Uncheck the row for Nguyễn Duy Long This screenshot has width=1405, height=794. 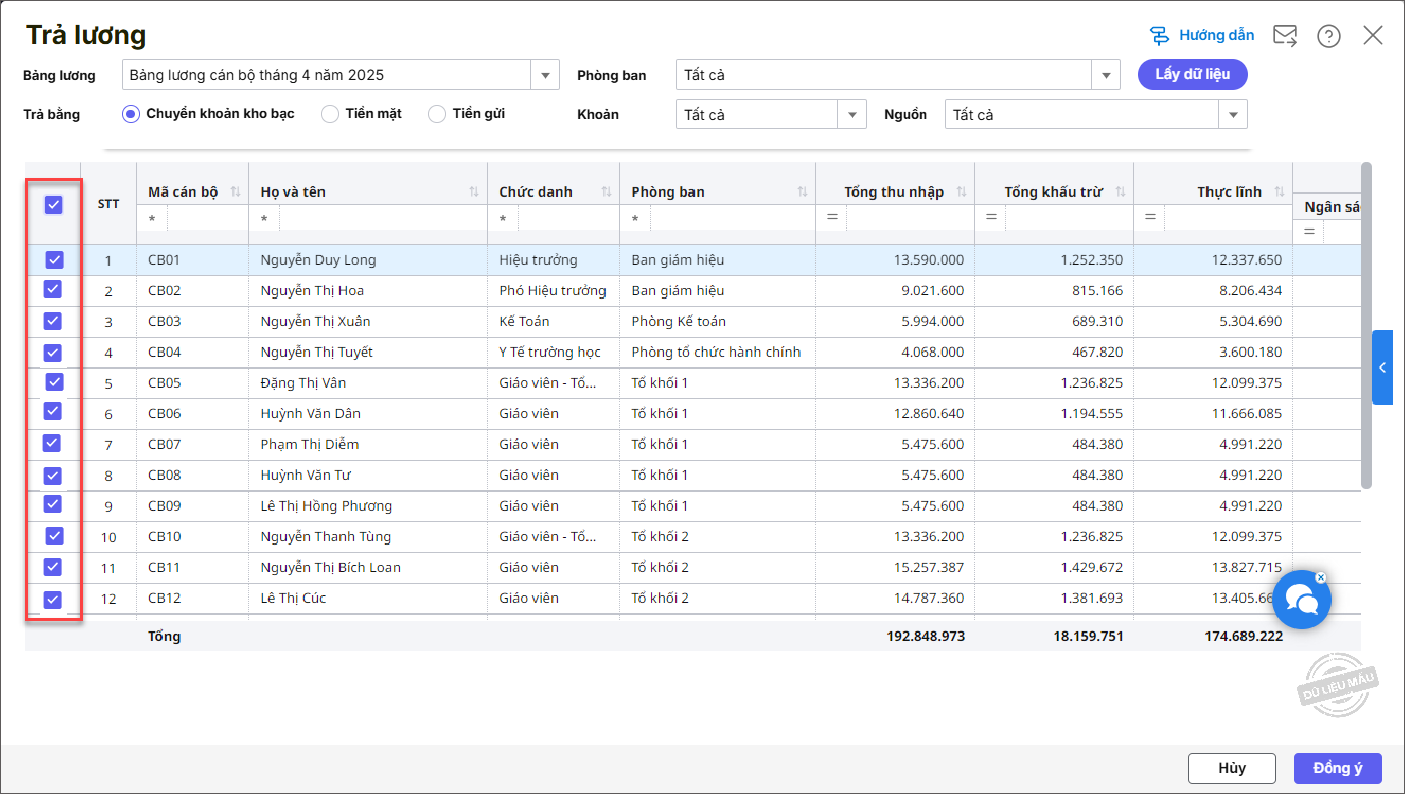[x=54, y=260]
